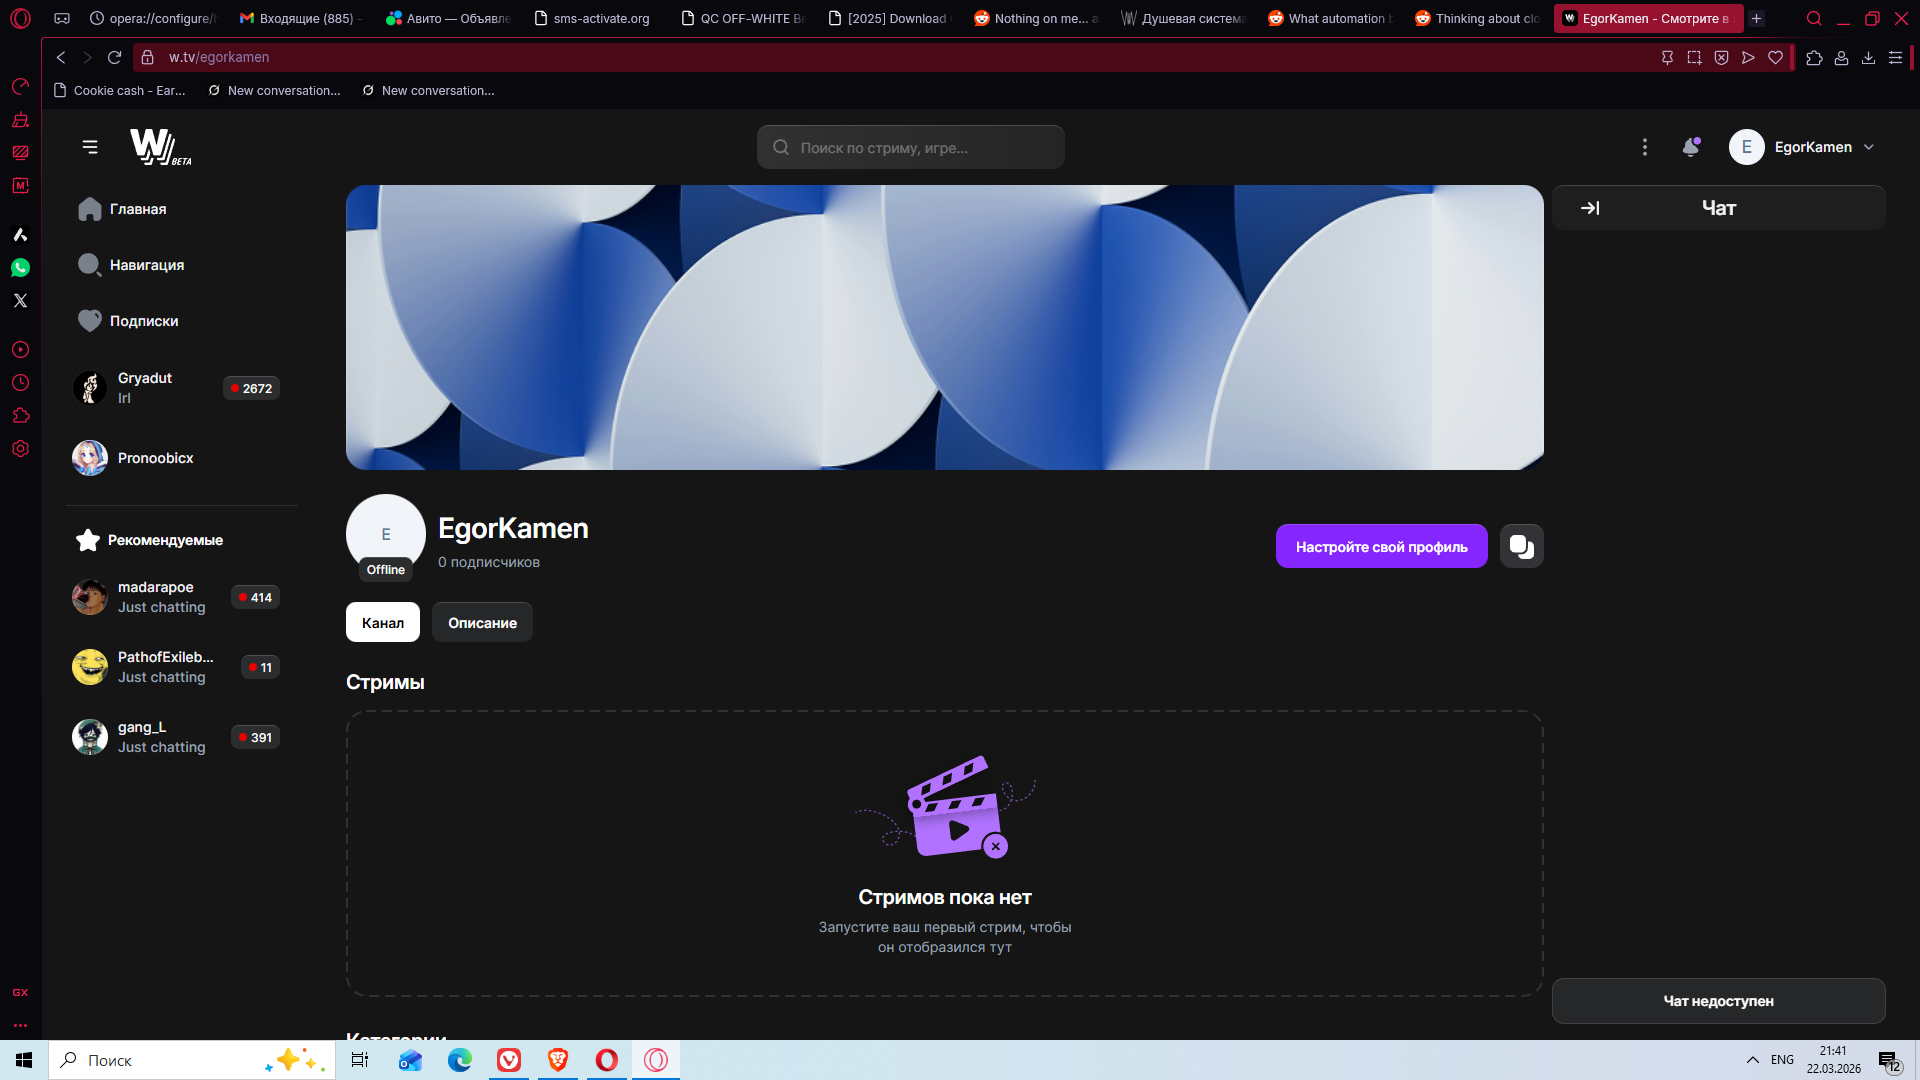The height and width of the screenshot is (1080, 1920).
Task: Open the Gryadut channel in subscriptions
Action: (145, 387)
